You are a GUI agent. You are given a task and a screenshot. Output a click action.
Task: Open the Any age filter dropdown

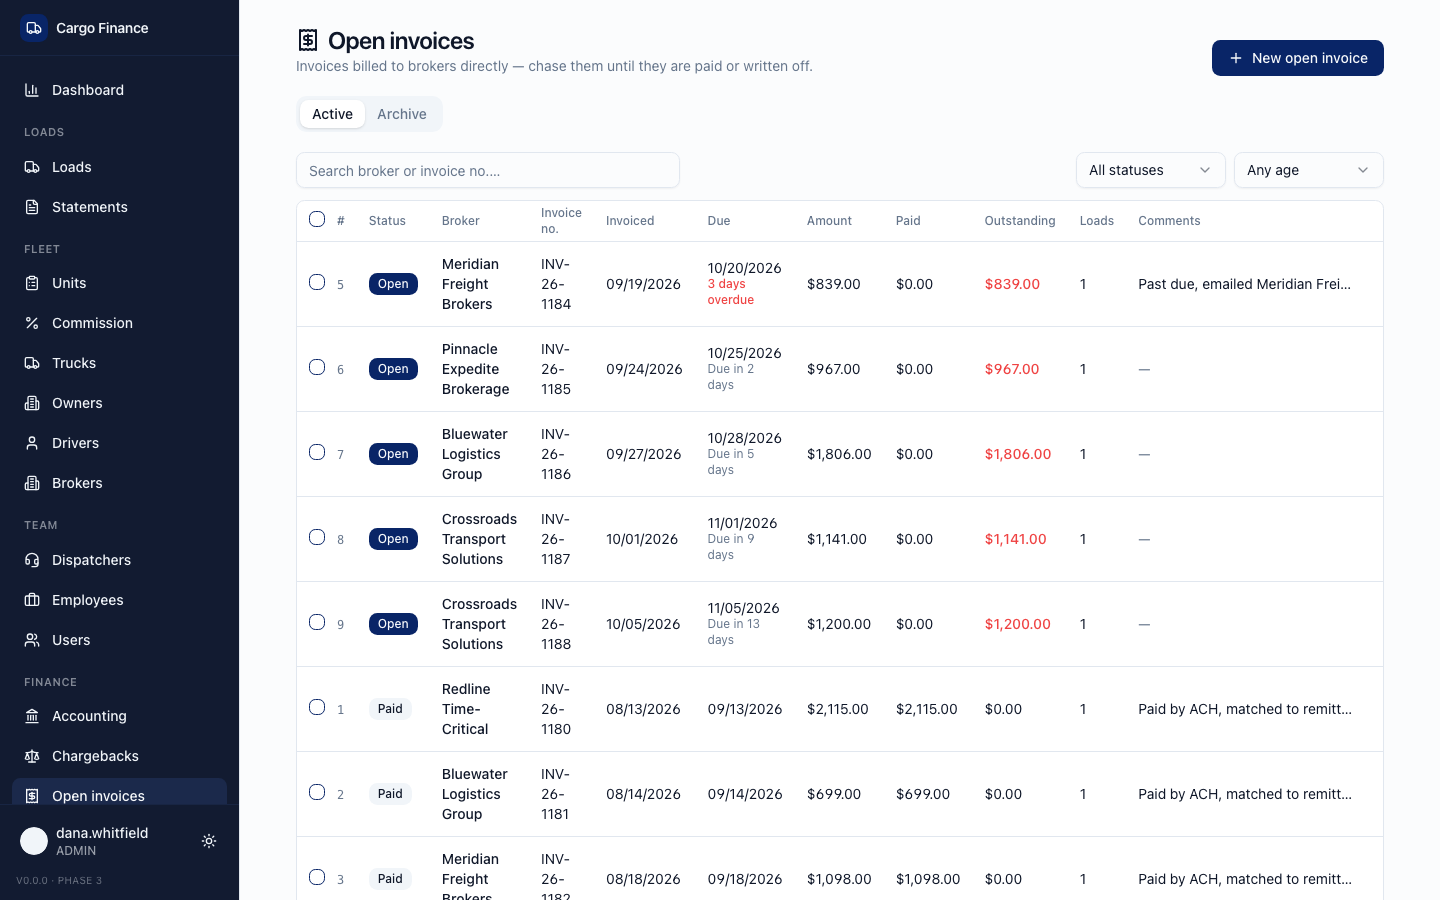(1309, 170)
